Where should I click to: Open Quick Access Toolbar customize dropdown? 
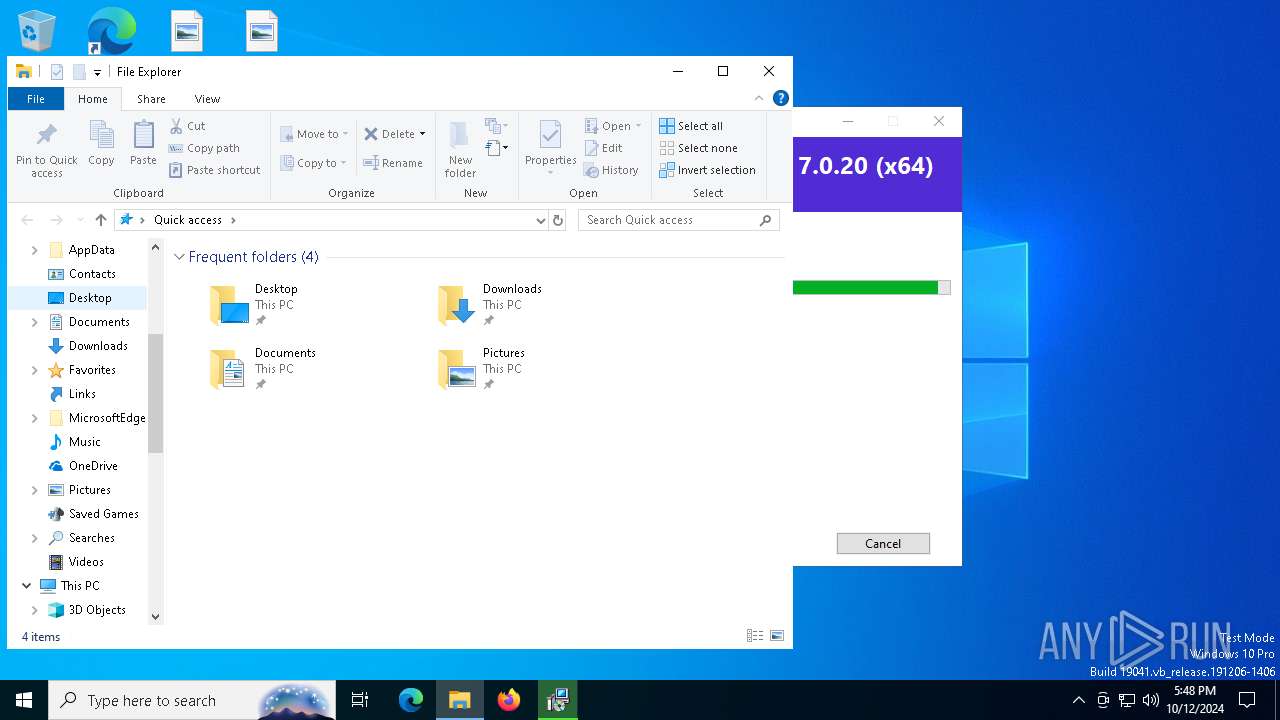pyautogui.click(x=97, y=72)
